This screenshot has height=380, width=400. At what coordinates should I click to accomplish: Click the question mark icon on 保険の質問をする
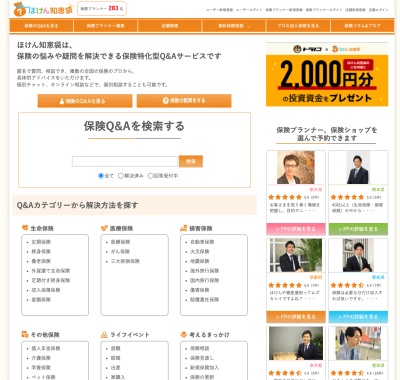tap(166, 100)
